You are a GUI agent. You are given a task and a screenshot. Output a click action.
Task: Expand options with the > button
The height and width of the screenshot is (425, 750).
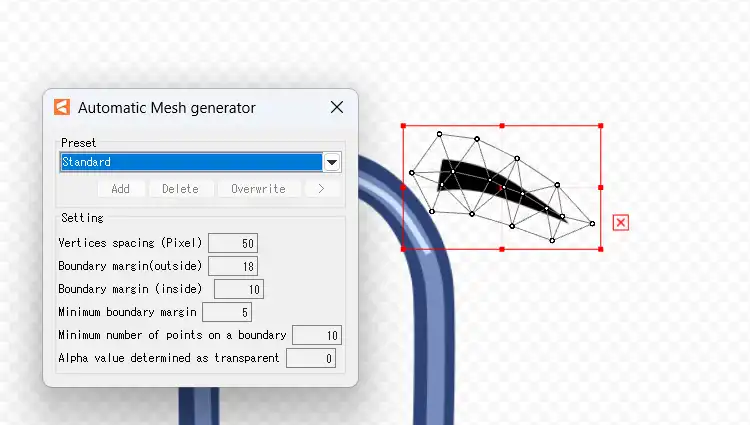[x=321, y=189]
